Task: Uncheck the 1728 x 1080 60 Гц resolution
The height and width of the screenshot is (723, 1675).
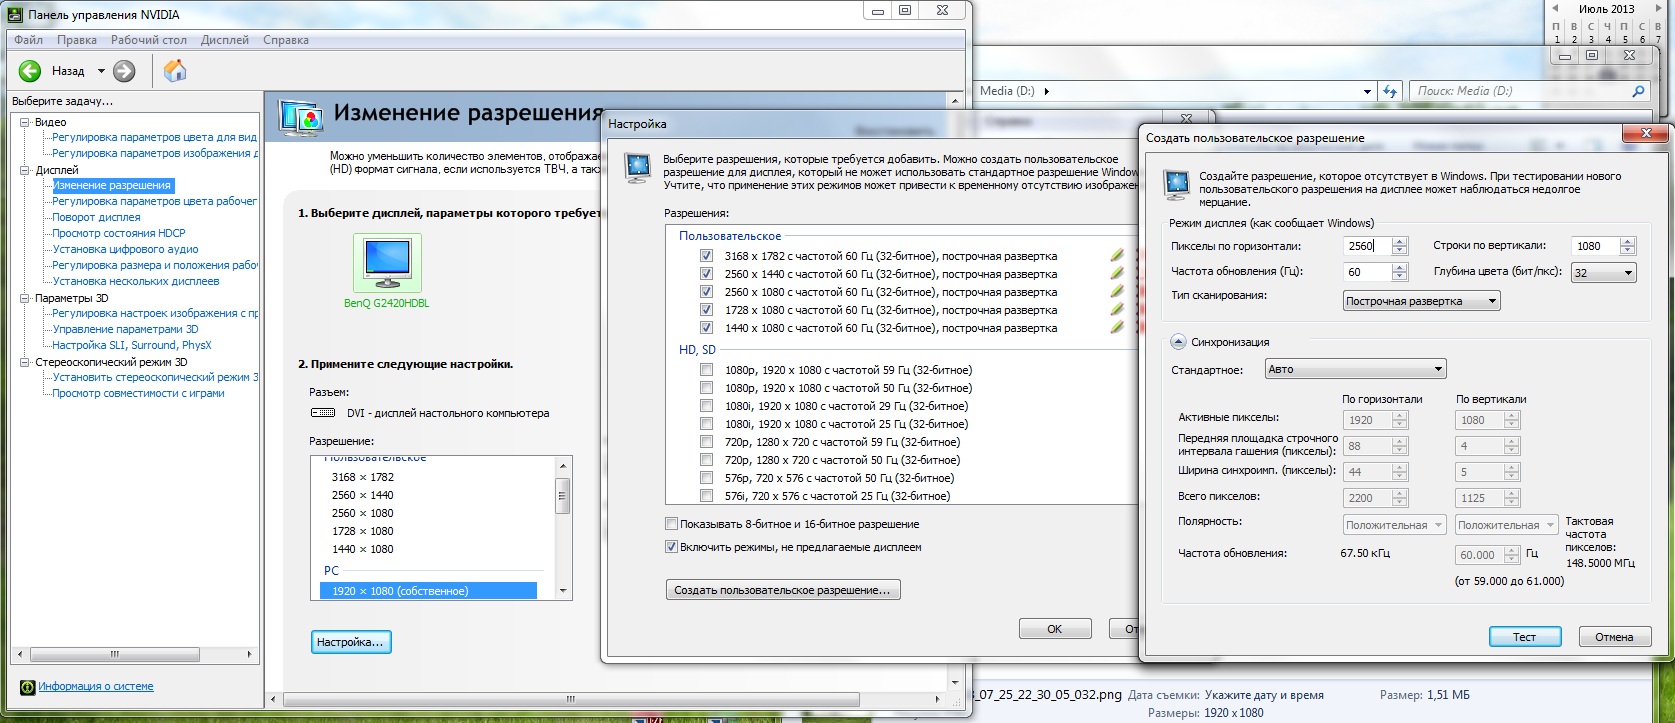Action: (707, 310)
